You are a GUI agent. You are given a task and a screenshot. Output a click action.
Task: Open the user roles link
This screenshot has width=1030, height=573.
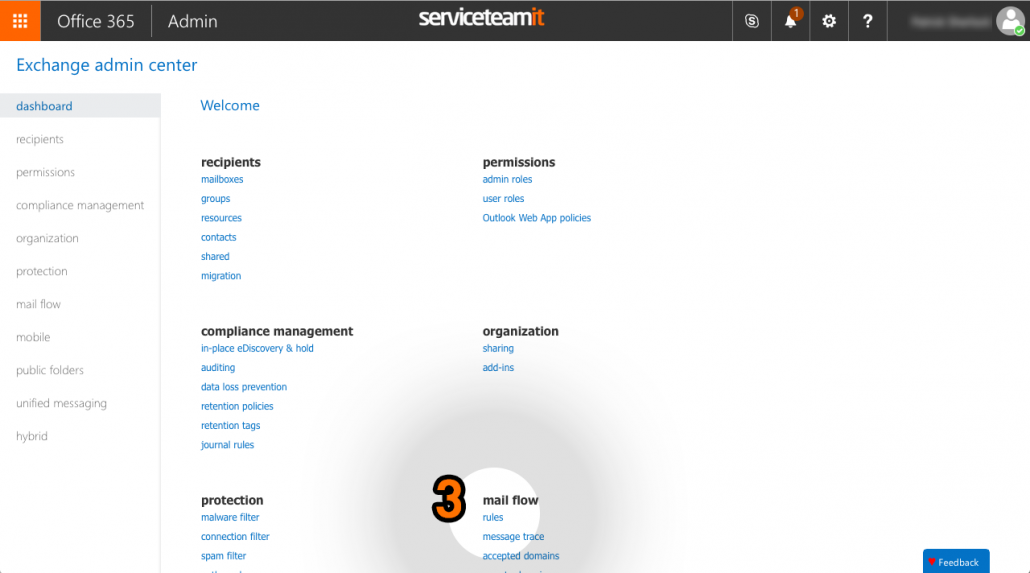[503, 198]
